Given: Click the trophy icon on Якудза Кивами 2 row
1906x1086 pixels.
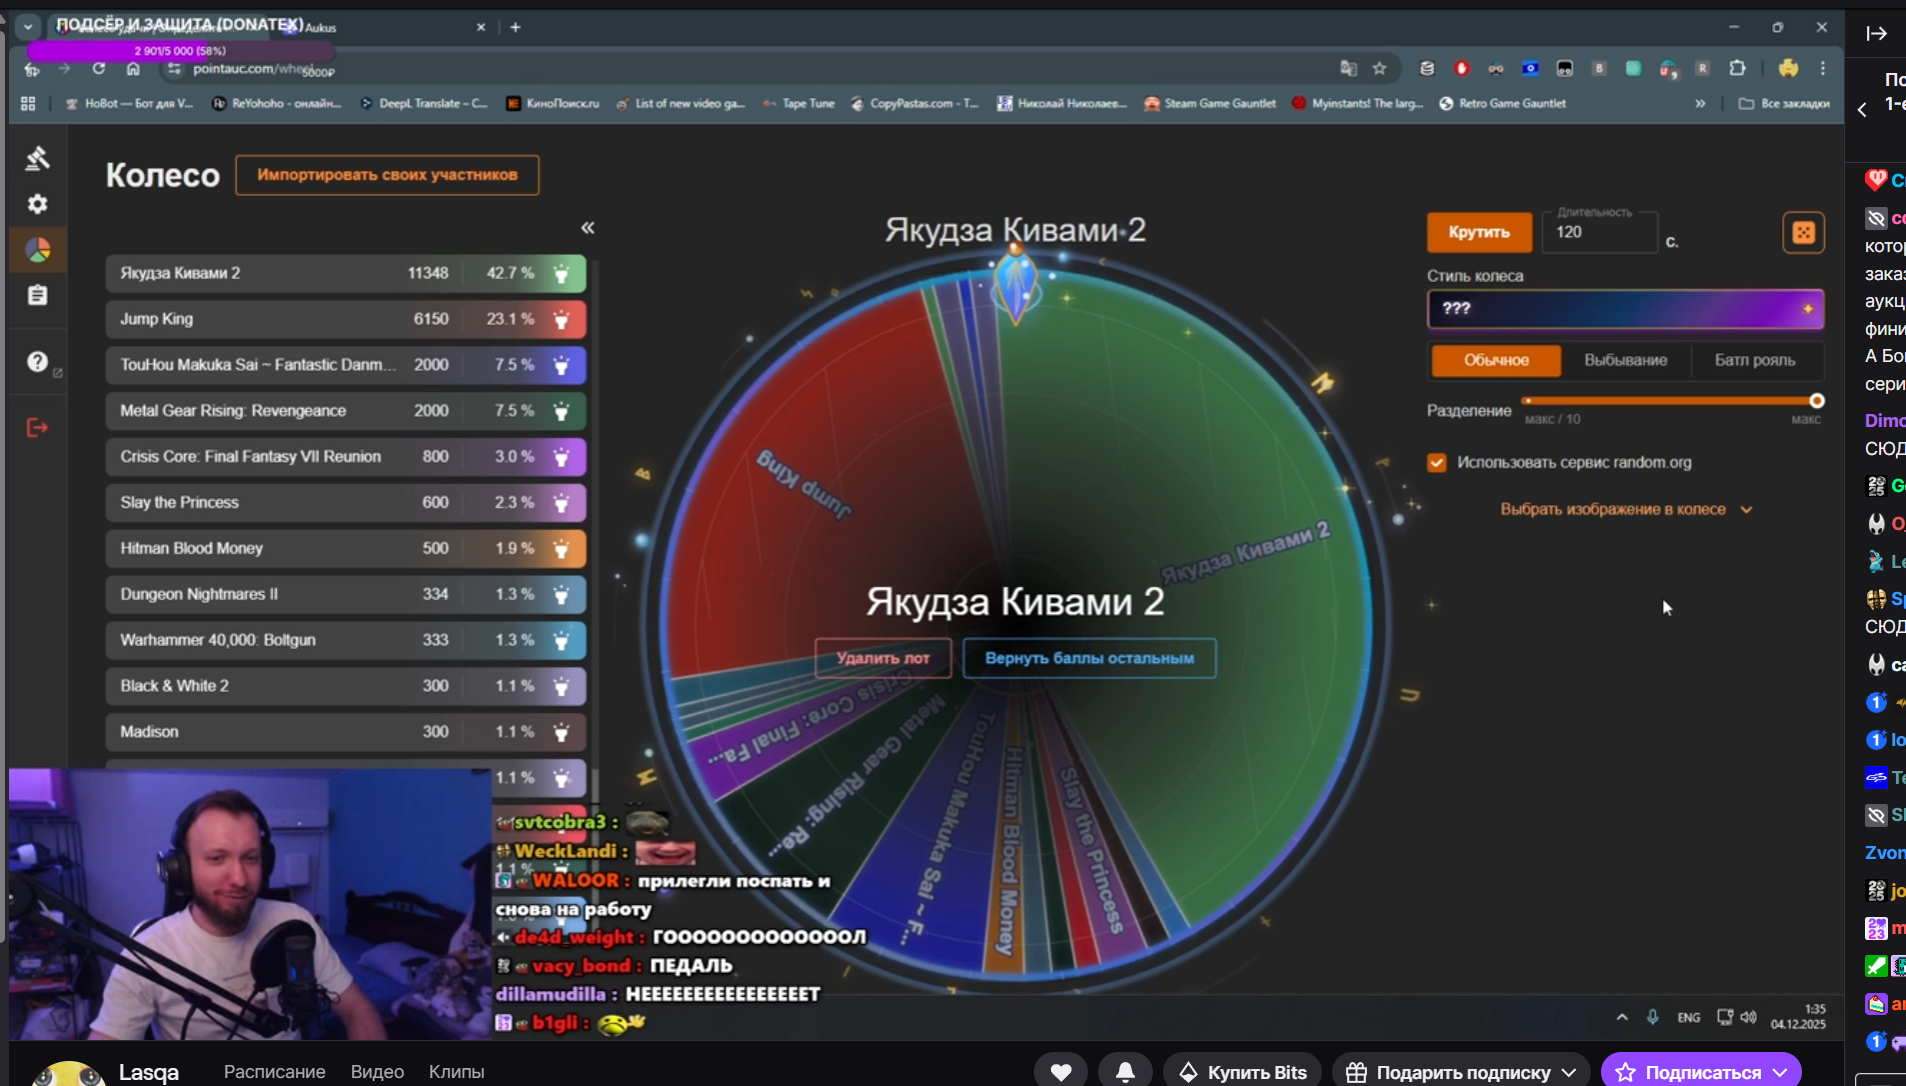Looking at the screenshot, I should coord(562,273).
